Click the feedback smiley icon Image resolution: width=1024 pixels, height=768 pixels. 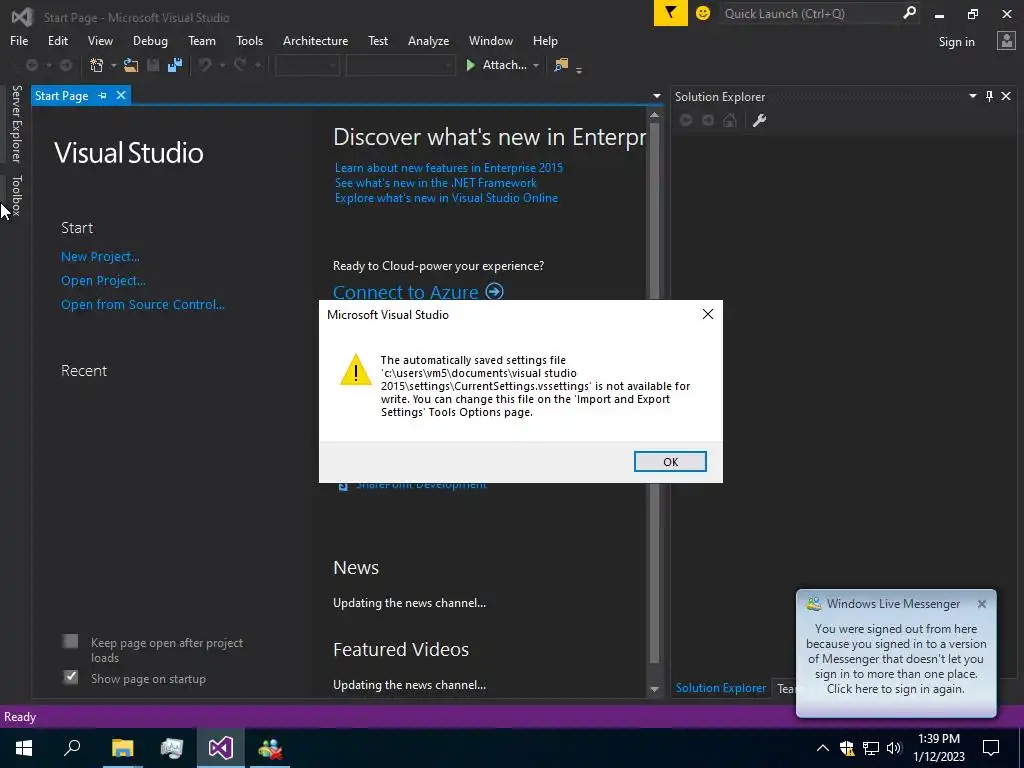coord(703,13)
